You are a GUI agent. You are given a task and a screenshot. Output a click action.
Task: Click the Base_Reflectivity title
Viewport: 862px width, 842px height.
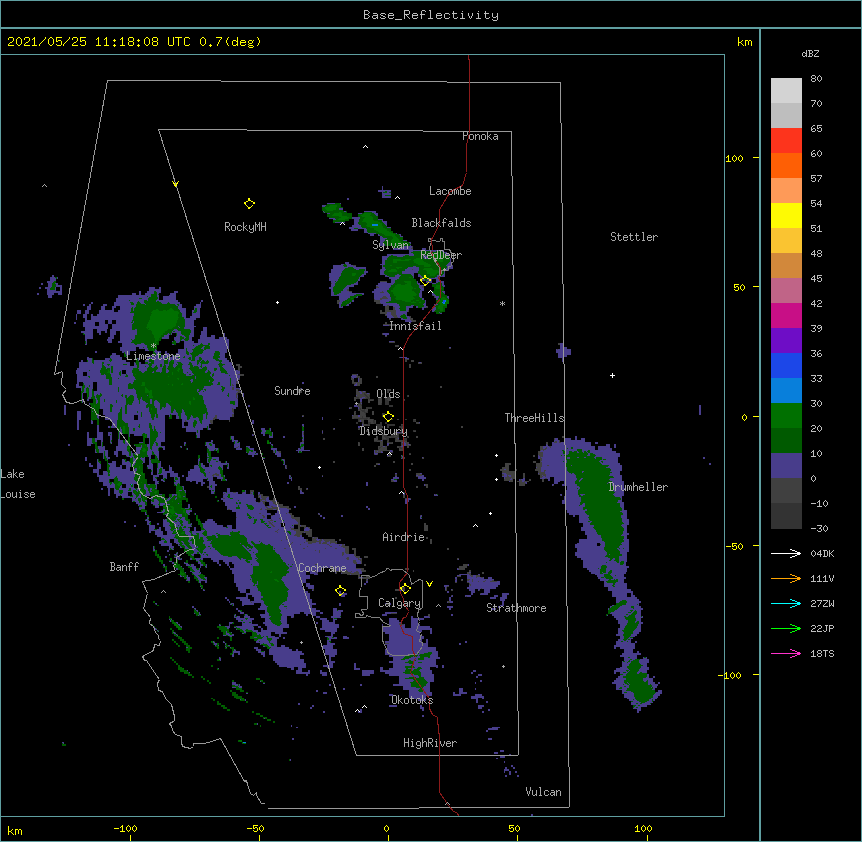click(x=431, y=15)
